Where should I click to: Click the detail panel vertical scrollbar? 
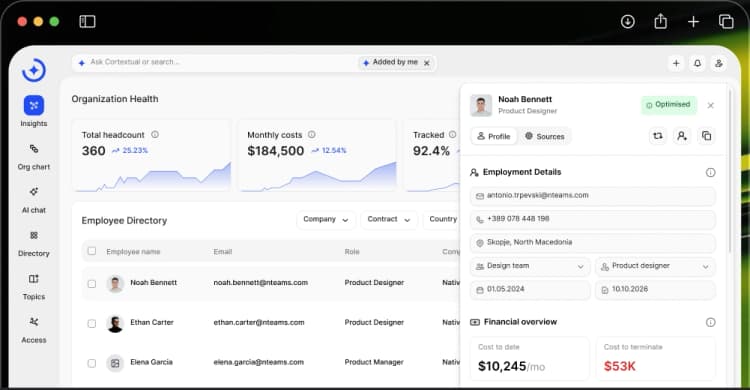pyautogui.click(x=729, y=170)
